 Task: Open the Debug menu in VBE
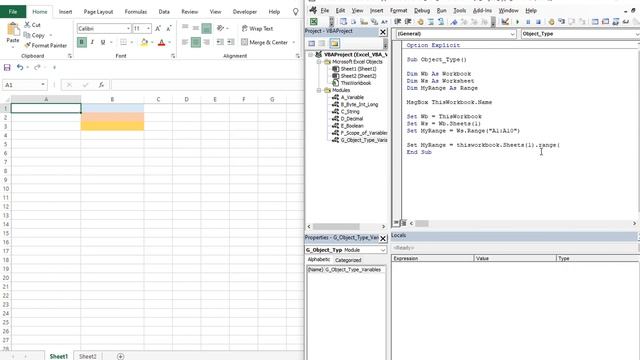tap(422, 11)
